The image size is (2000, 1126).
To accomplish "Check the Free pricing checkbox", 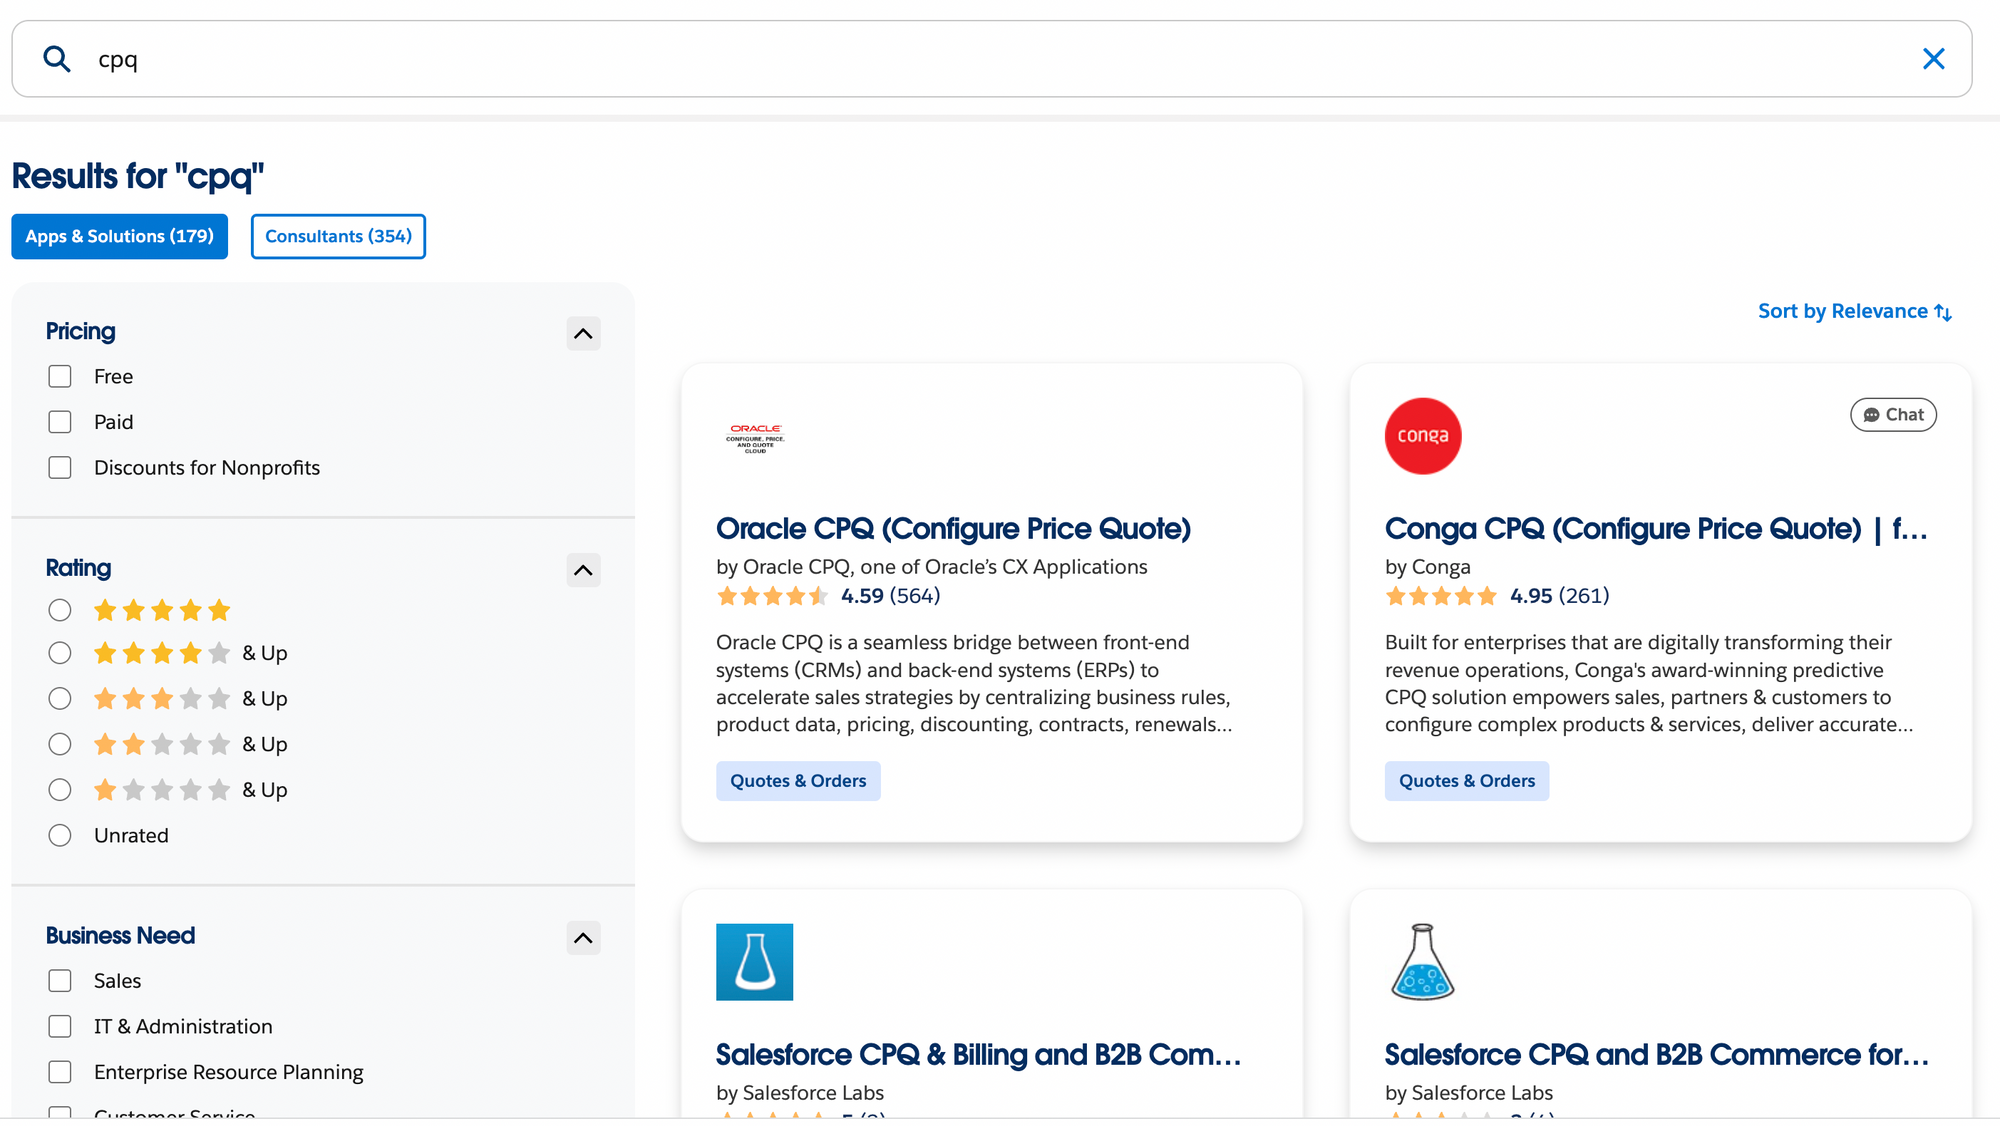I will click(60, 376).
